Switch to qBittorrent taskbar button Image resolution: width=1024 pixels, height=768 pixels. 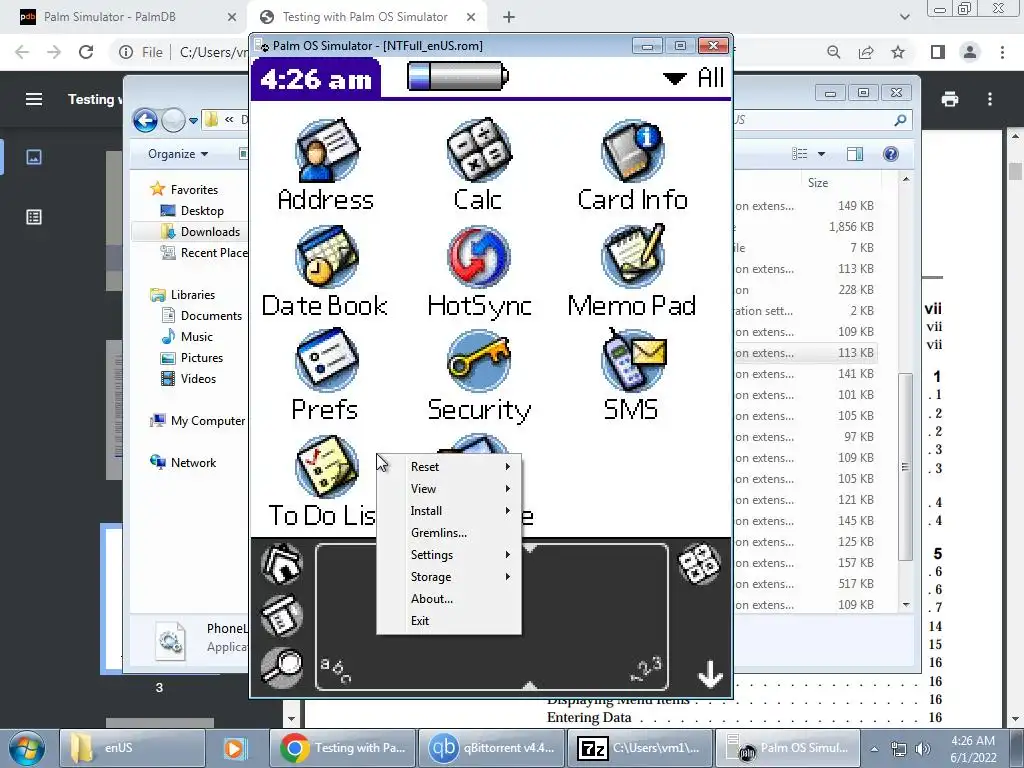pos(493,748)
